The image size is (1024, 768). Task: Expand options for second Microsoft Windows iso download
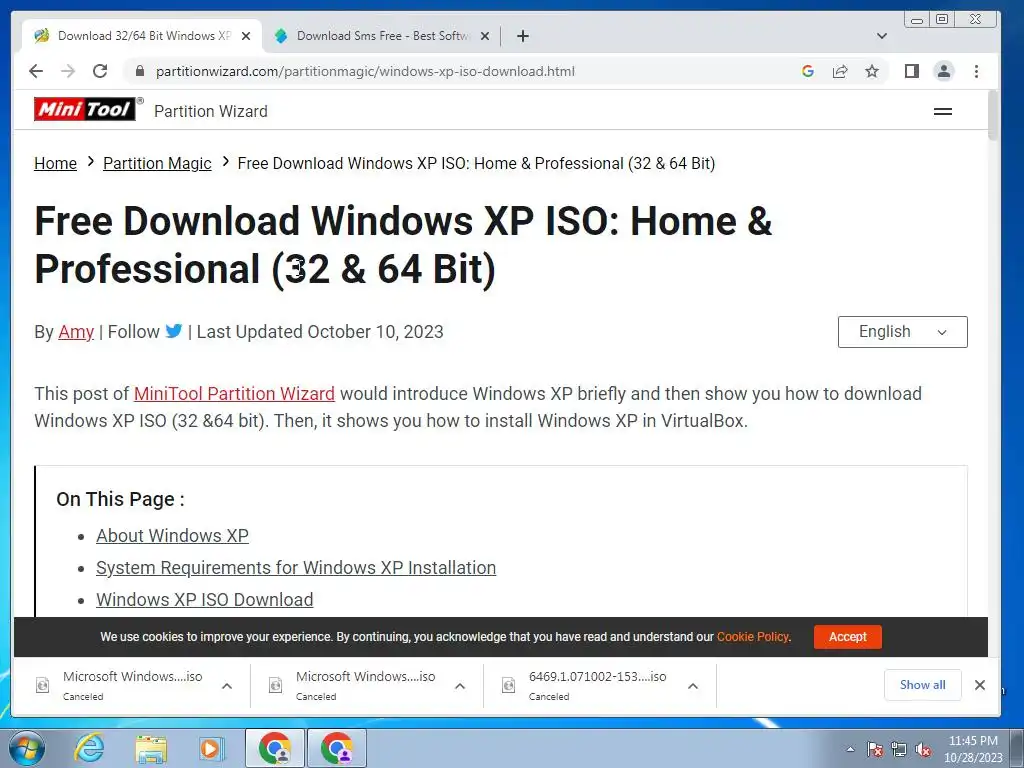[x=460, y=686]
